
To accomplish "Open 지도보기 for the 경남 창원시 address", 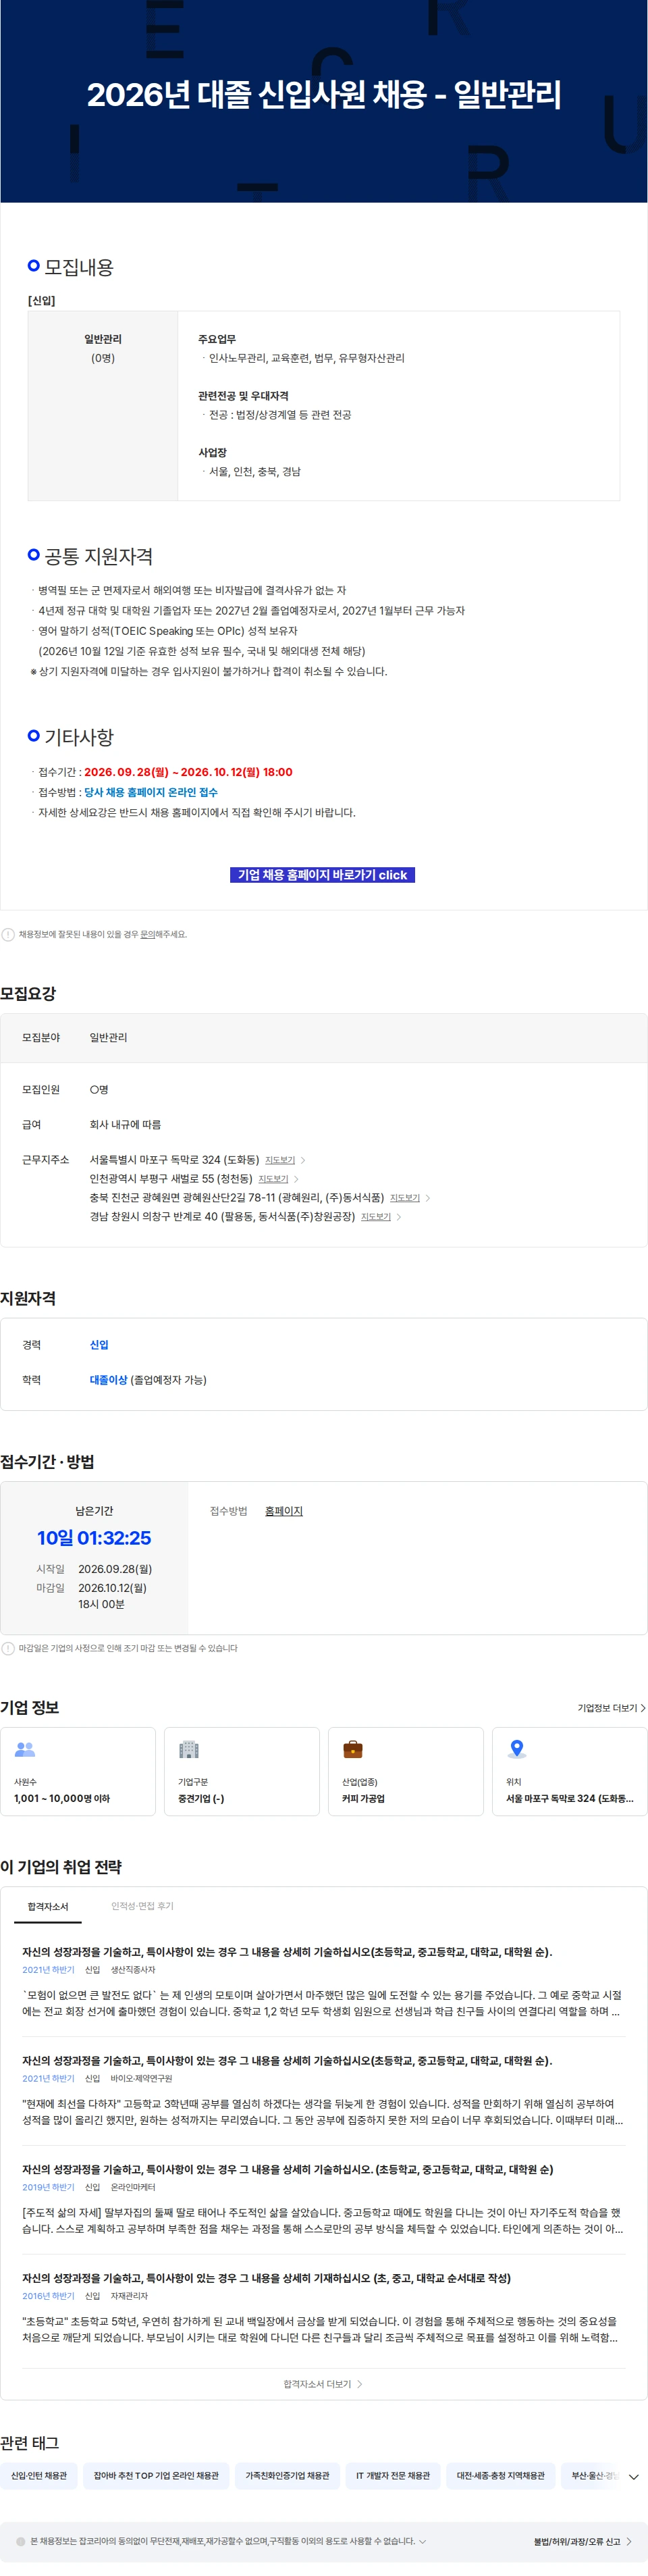I will pyautogui.click(x=376, y=1217).
